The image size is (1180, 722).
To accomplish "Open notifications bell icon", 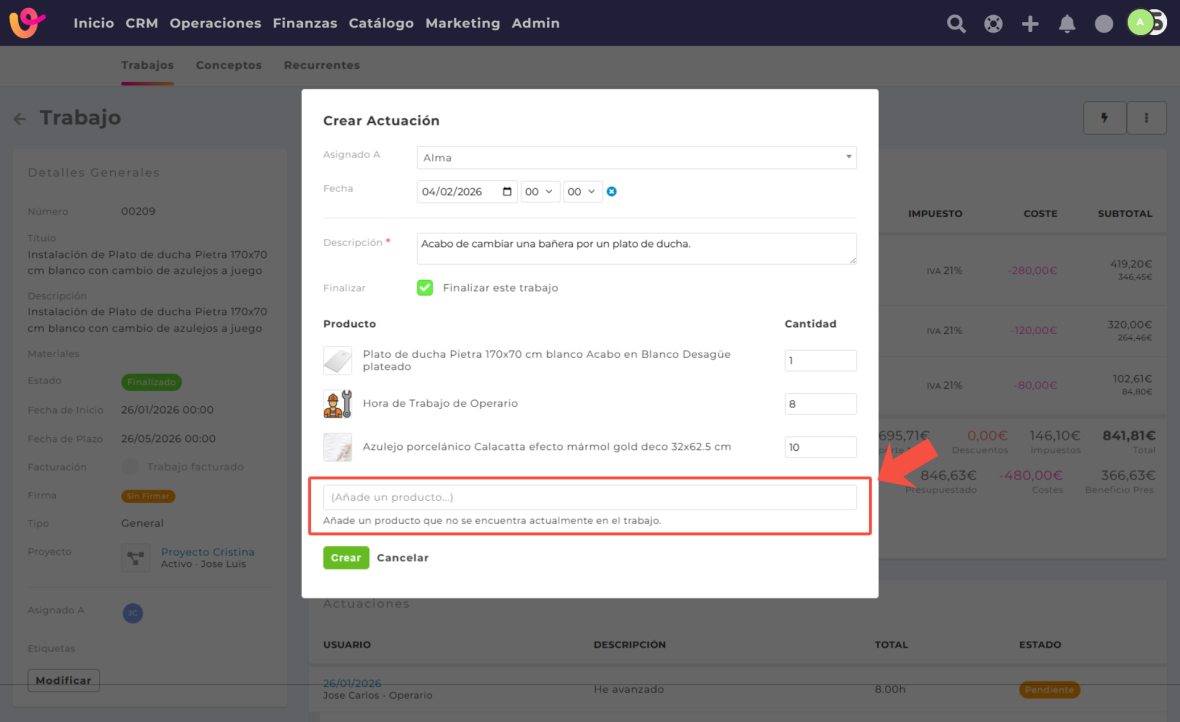I will point(1067,24).
